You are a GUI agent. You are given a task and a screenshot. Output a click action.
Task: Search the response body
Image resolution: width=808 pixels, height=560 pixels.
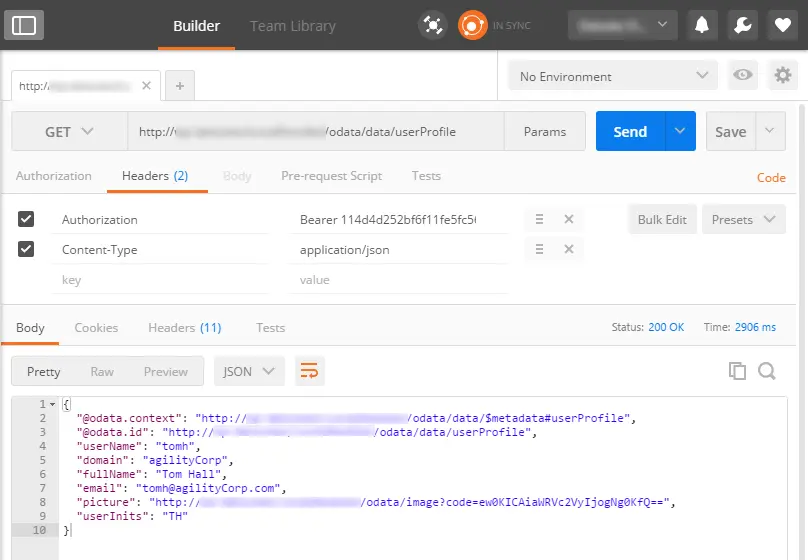tap(767, 371)
